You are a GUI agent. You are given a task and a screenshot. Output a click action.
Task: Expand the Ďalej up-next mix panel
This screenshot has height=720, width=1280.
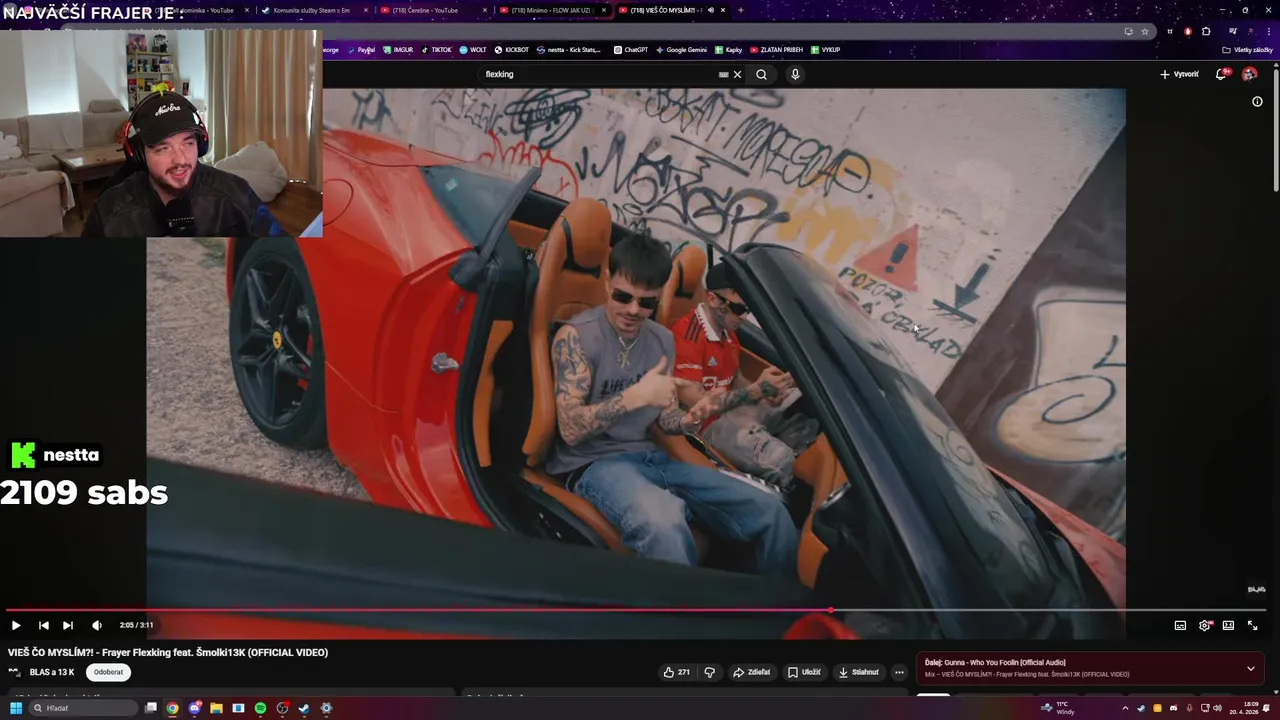(x=1250, y=668)
